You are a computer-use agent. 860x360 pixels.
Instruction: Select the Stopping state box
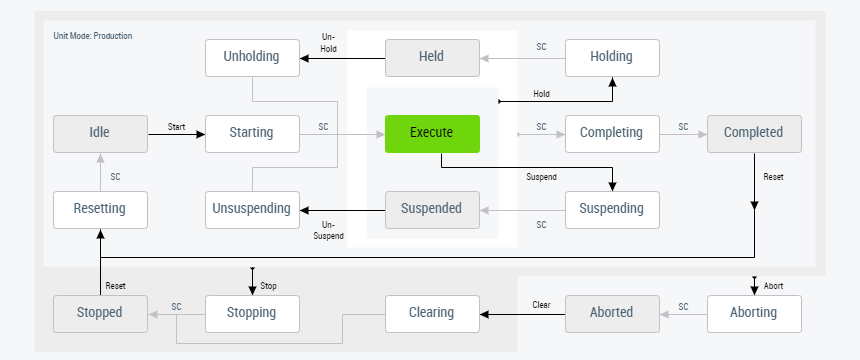[252, 314]
